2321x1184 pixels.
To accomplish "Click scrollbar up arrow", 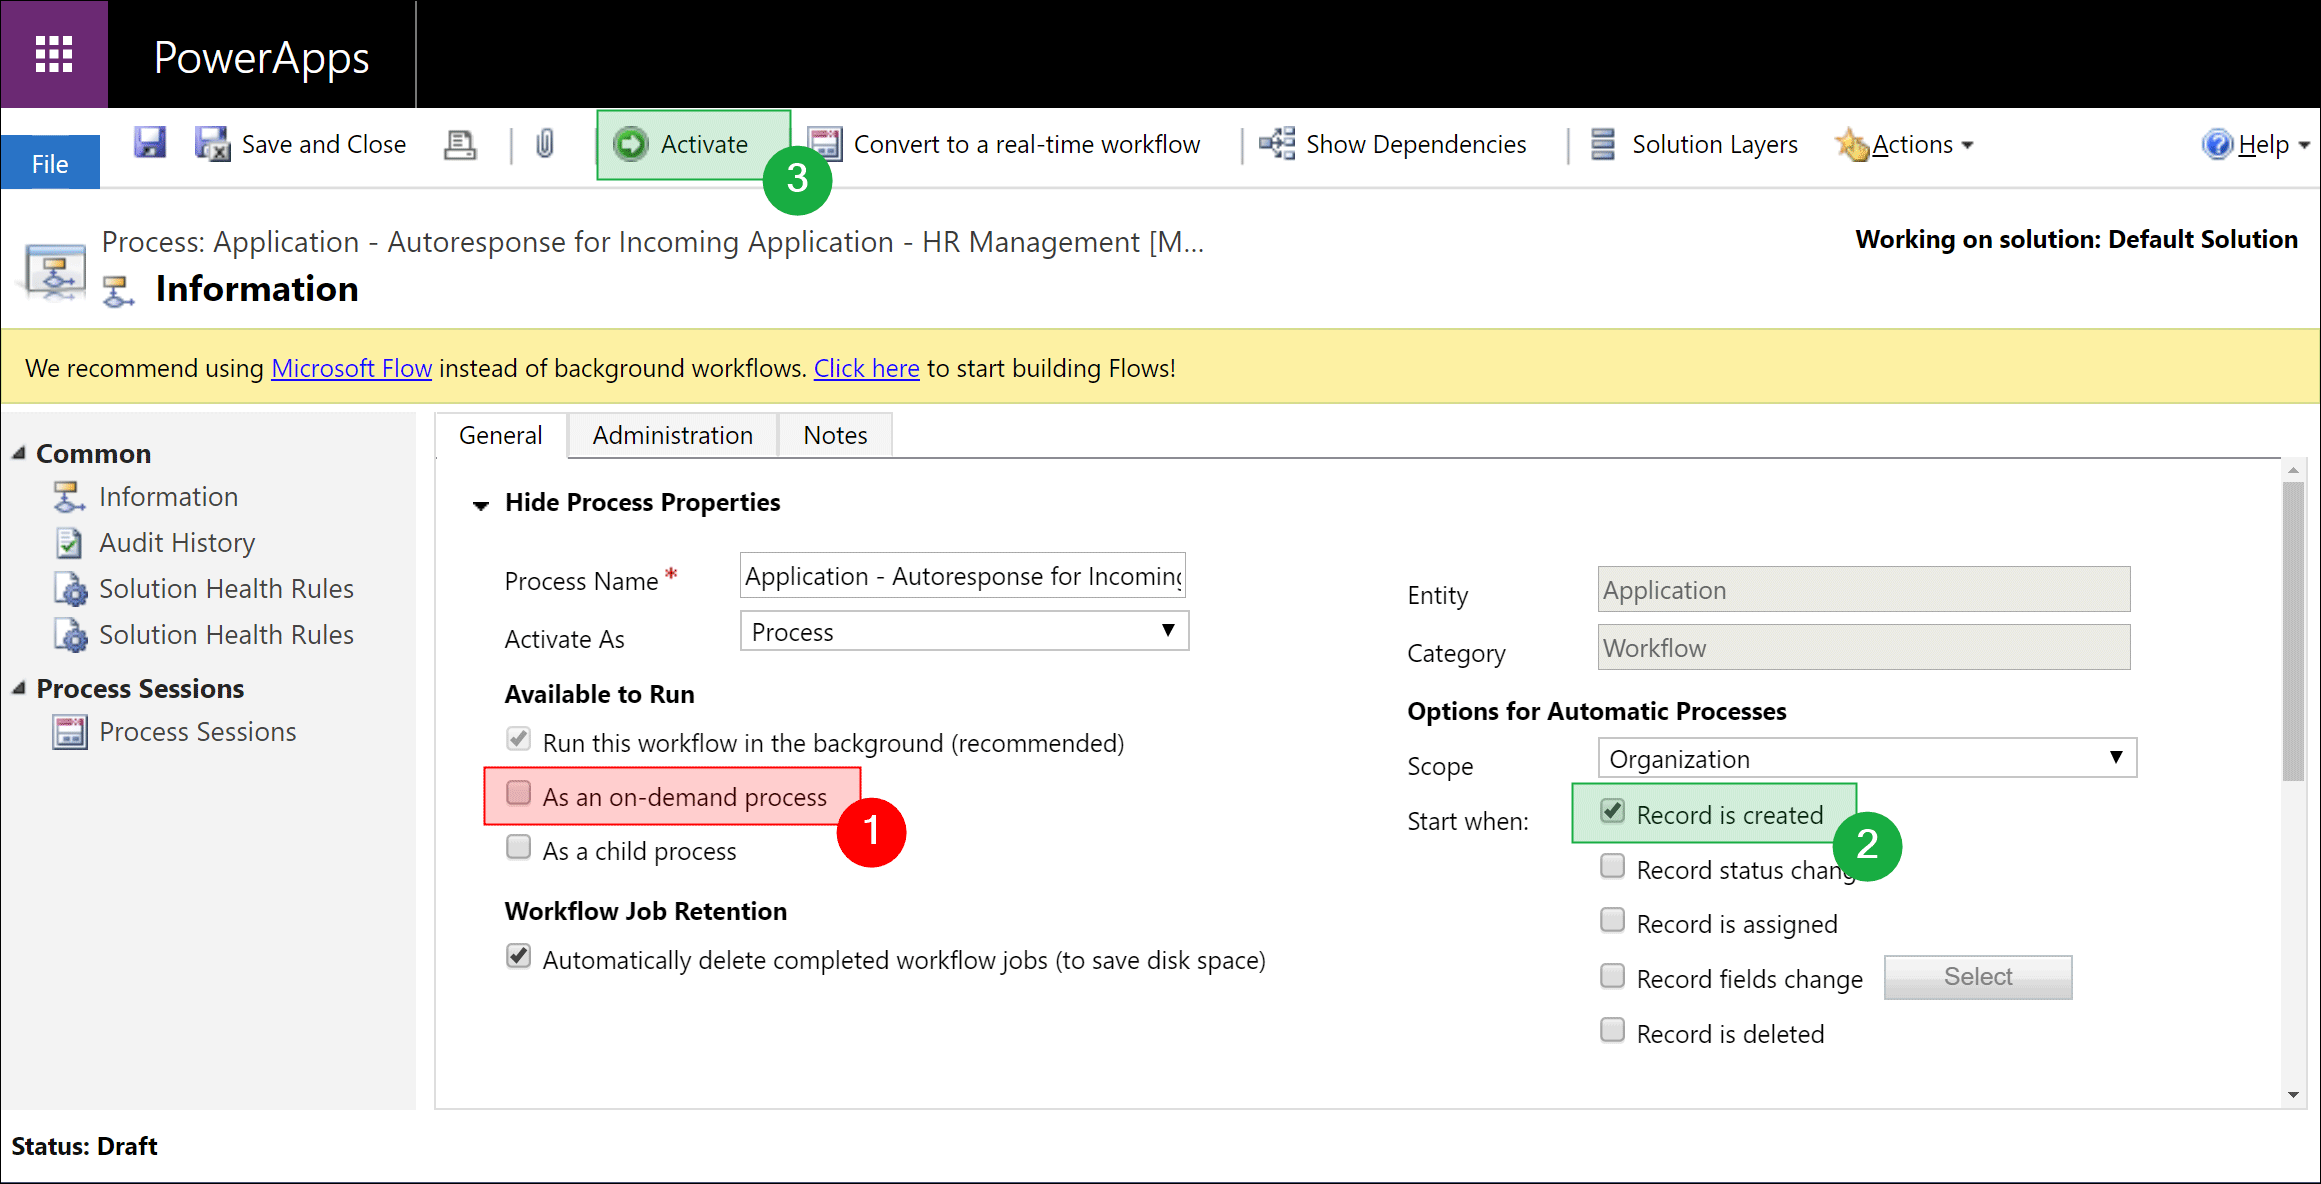I will coord(2293,469).
